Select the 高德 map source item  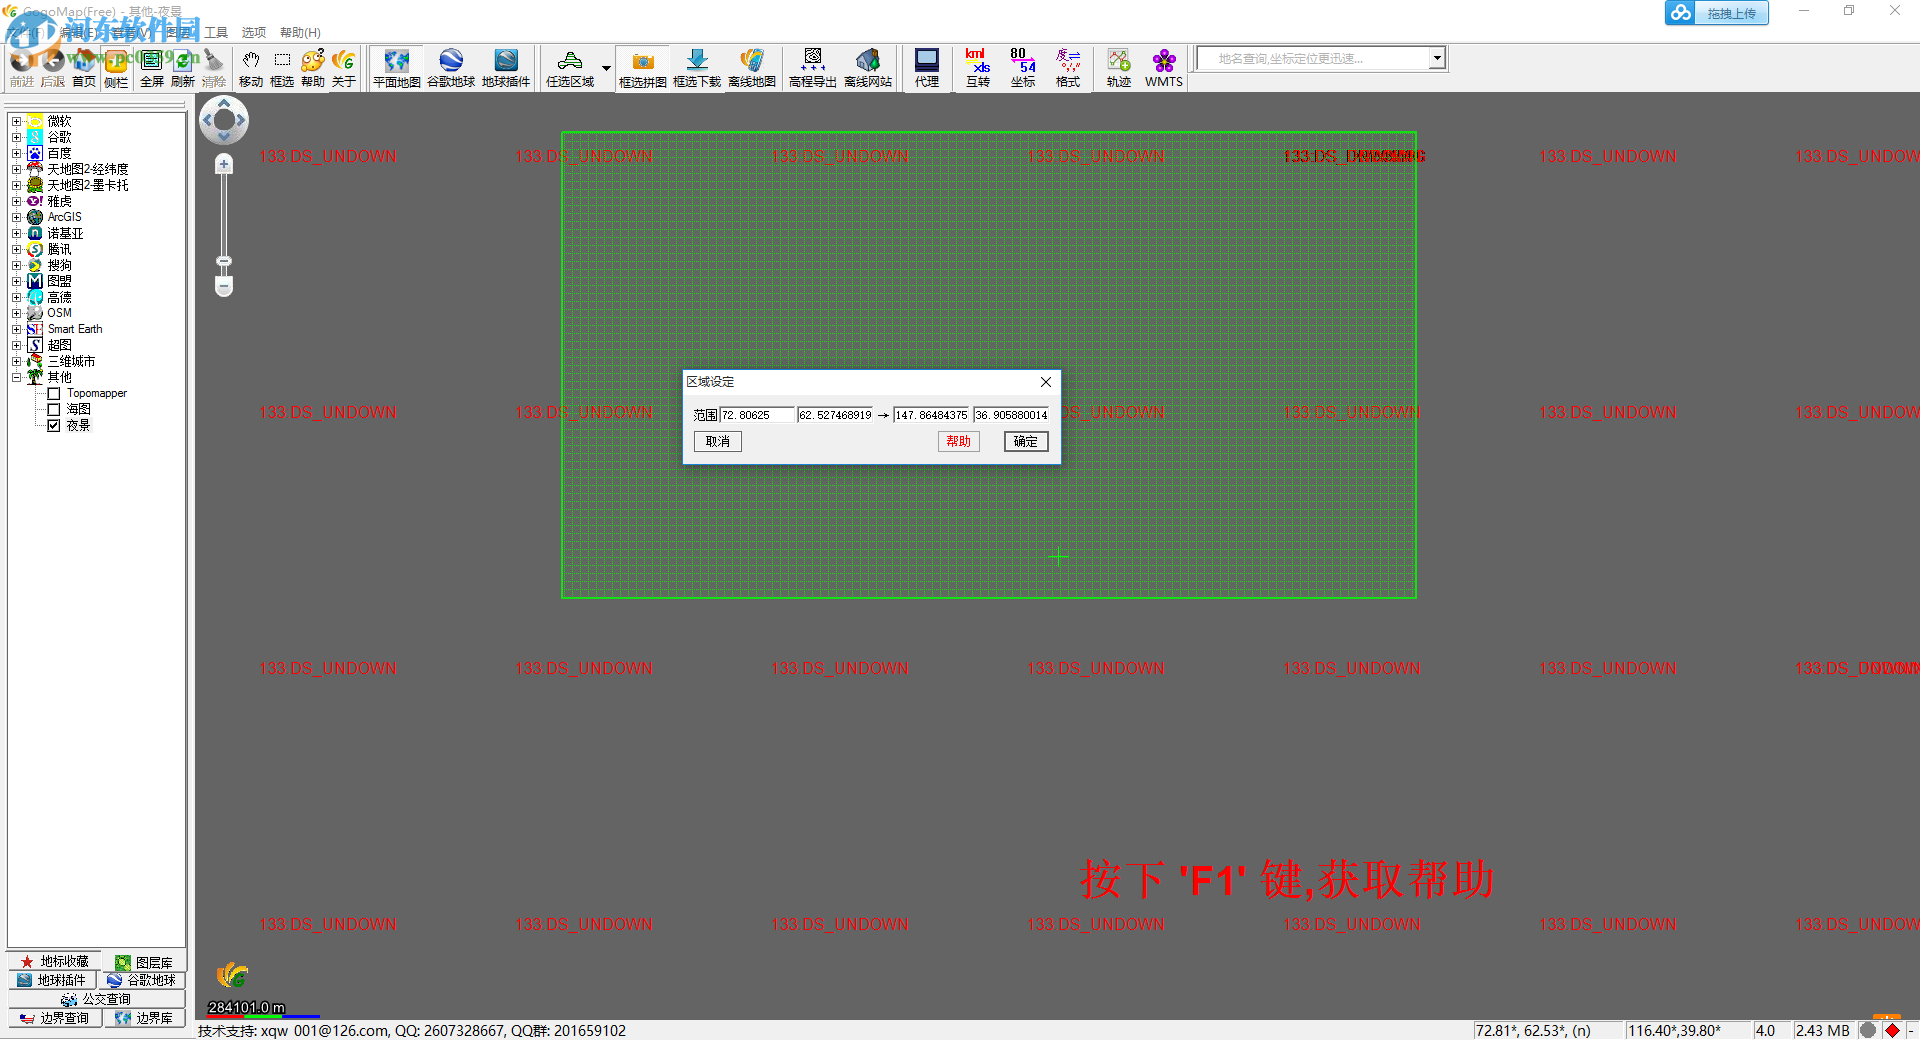(60, 298)
